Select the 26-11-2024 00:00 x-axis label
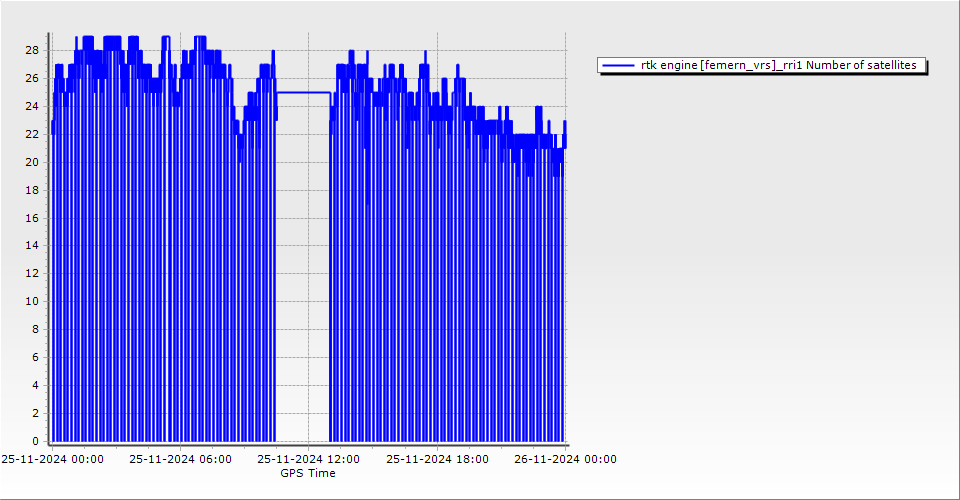The image size is (960, 500). click(x=565, y=460)
